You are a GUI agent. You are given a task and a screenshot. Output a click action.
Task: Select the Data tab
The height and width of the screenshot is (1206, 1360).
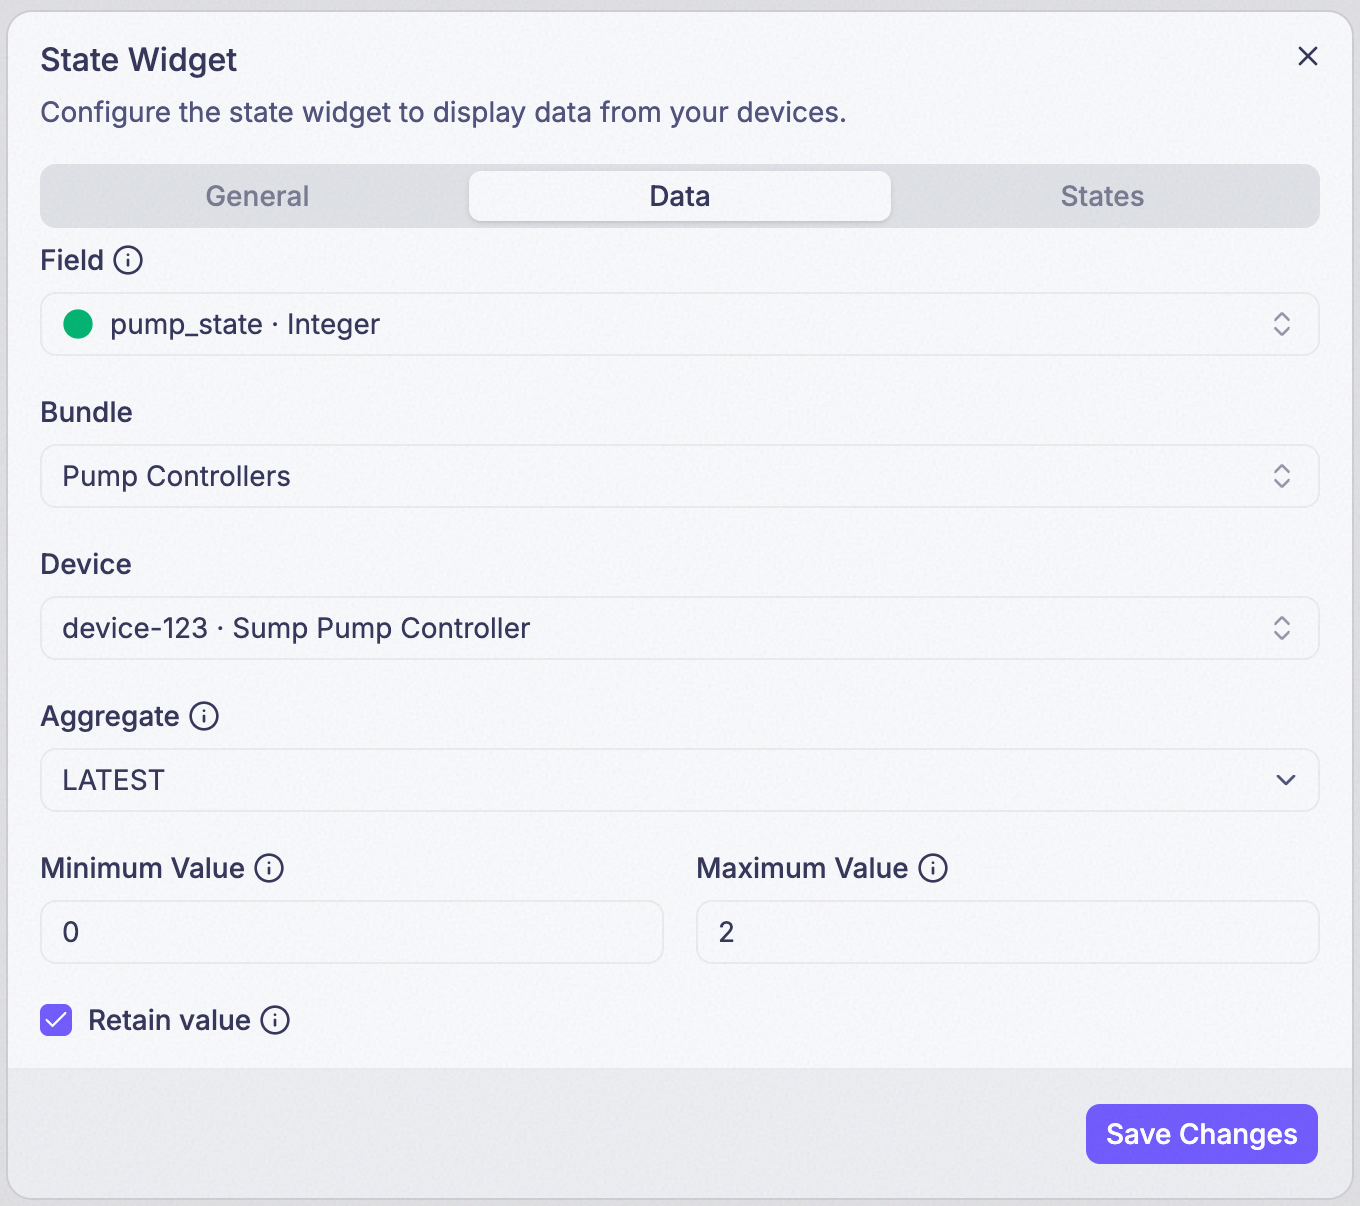[680, 196]
